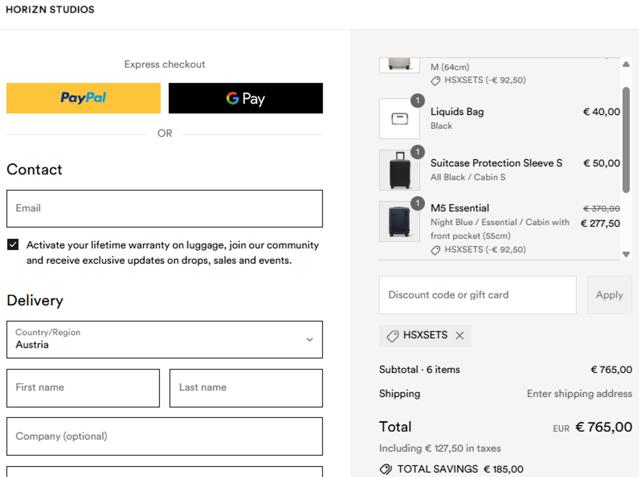This screenshot has width=639, height=477.
Task: Open the M (64cm) item thumbnail
Action: click(x=399, y=65)
